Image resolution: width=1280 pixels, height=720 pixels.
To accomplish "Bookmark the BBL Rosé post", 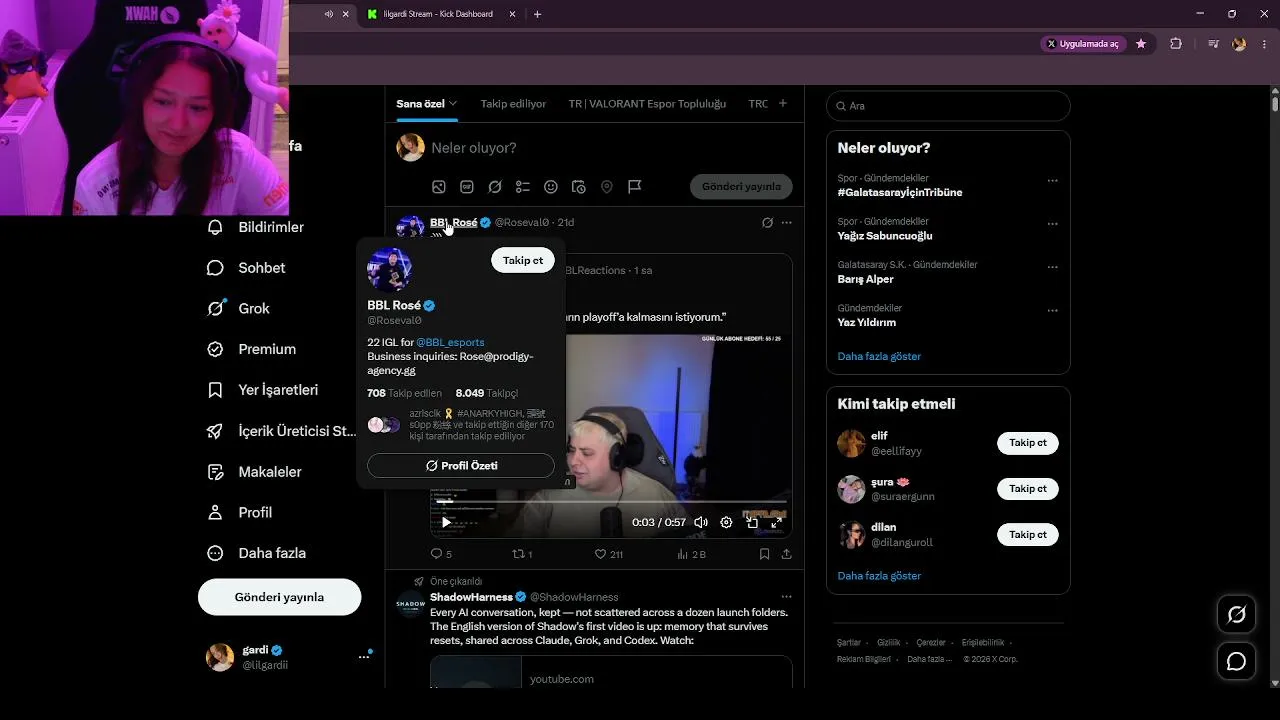I will pyautogui.click(x=764, y=554).
